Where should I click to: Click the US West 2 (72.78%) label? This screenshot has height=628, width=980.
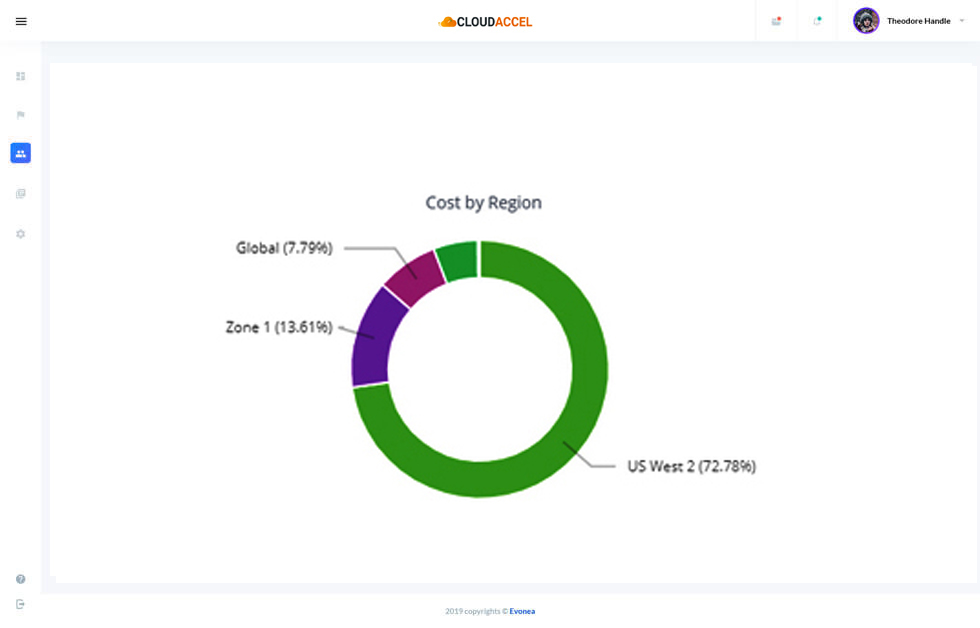(x=691, y=466)
